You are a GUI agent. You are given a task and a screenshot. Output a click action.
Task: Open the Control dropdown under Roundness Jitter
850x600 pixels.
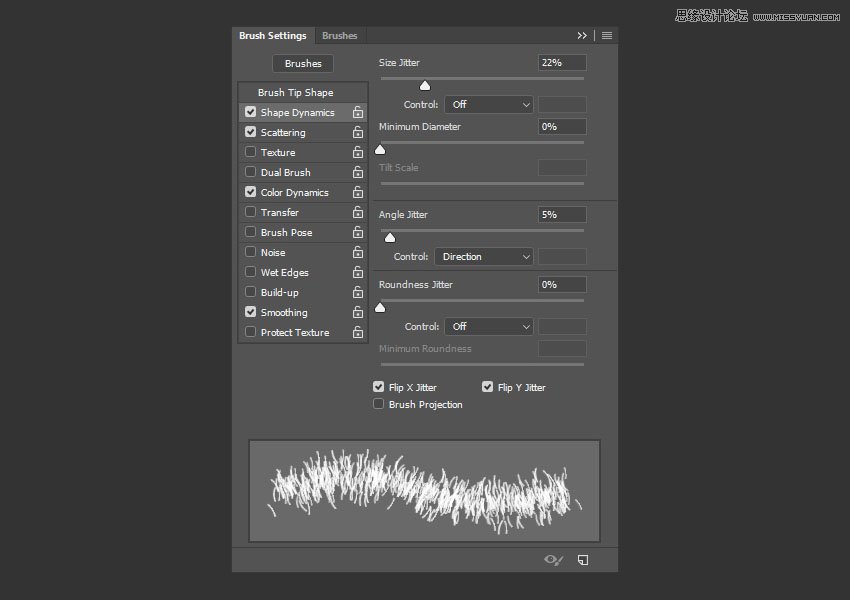pos(489,326)
